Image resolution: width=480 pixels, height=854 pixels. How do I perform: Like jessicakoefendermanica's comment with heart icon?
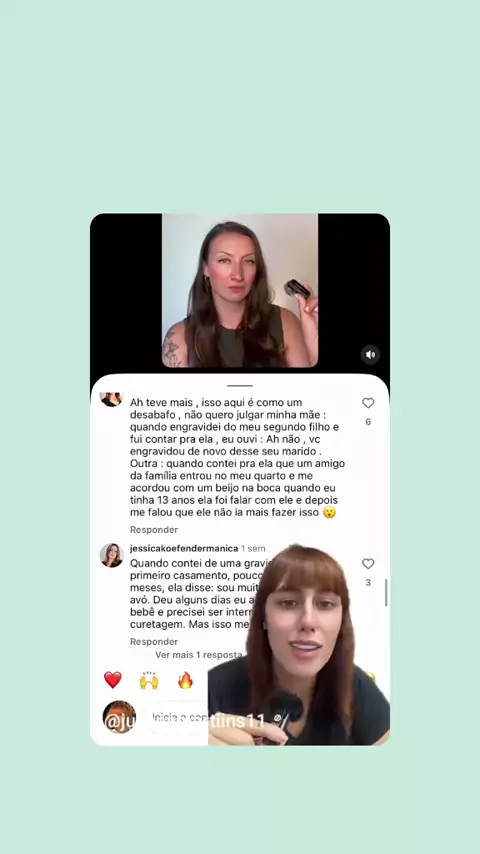click(368, 564)
